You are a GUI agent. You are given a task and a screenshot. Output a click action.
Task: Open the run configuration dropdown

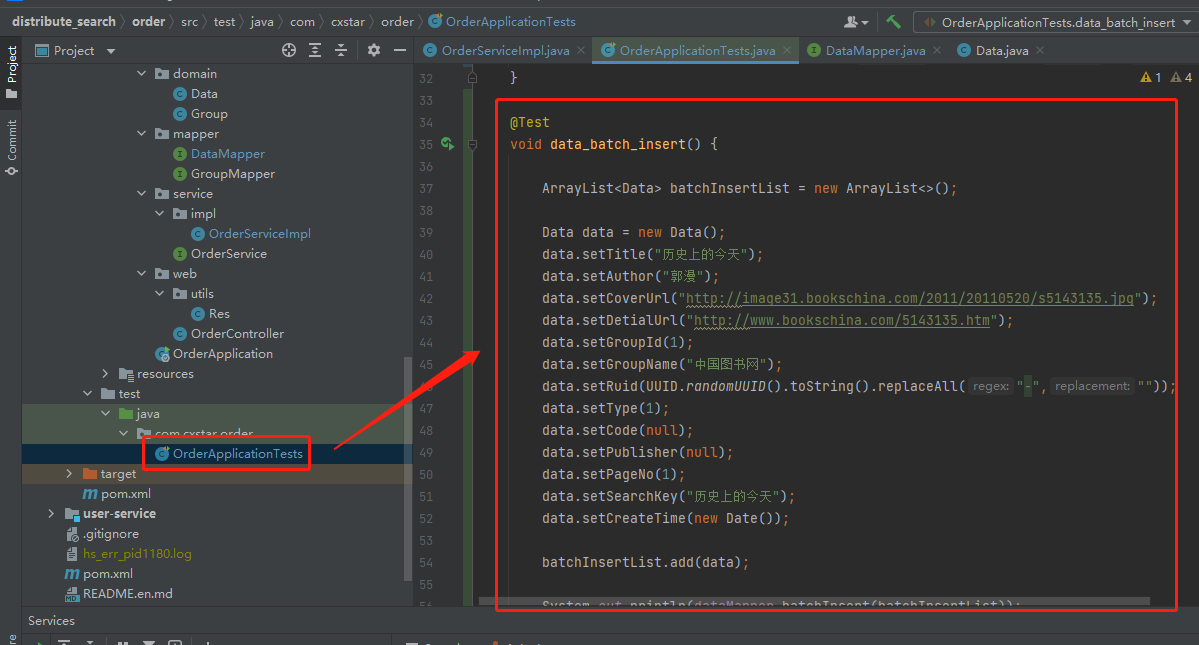click(1057, 22)
